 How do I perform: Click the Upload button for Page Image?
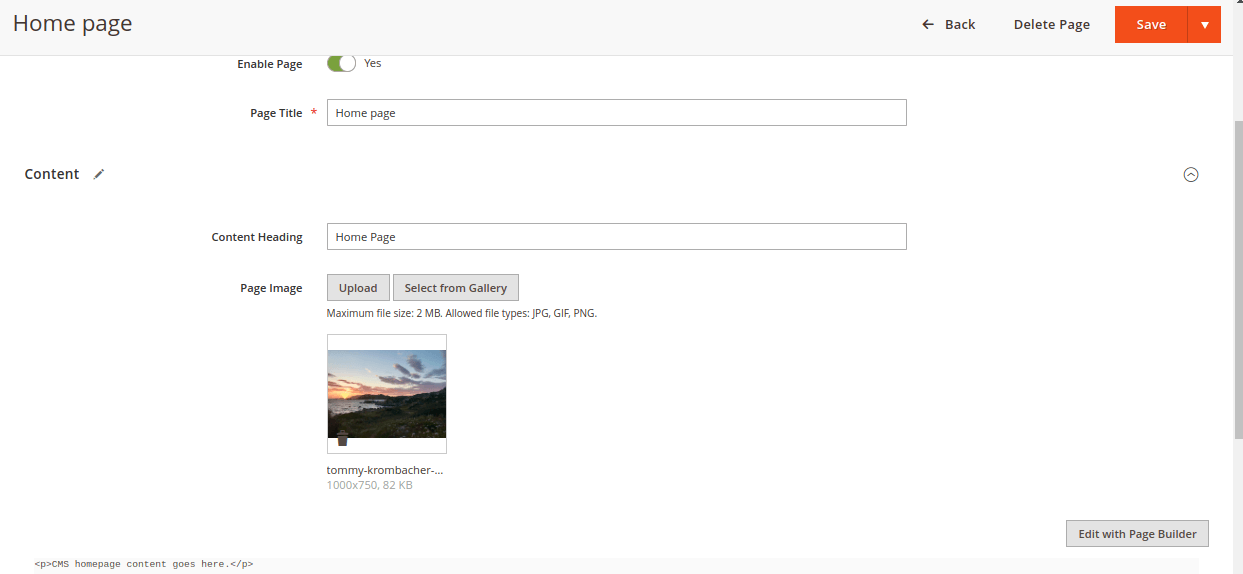[x=358, y=288]
